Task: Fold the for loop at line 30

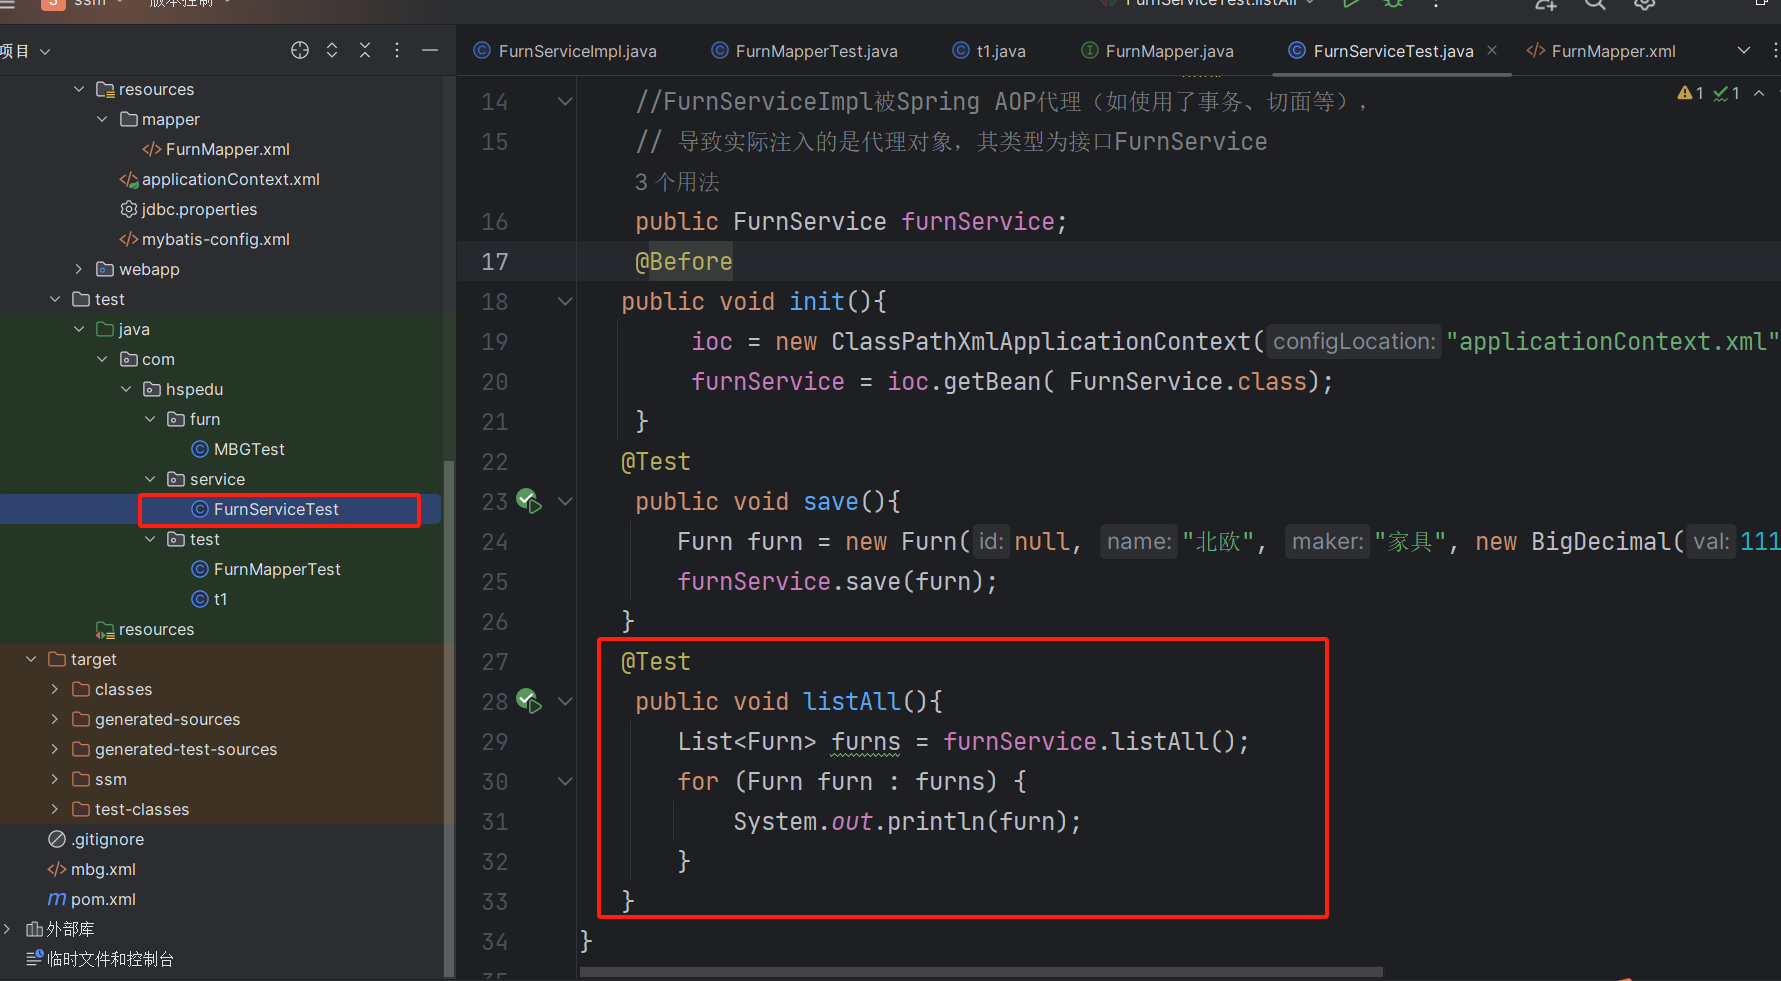Action: pos(565,781)
